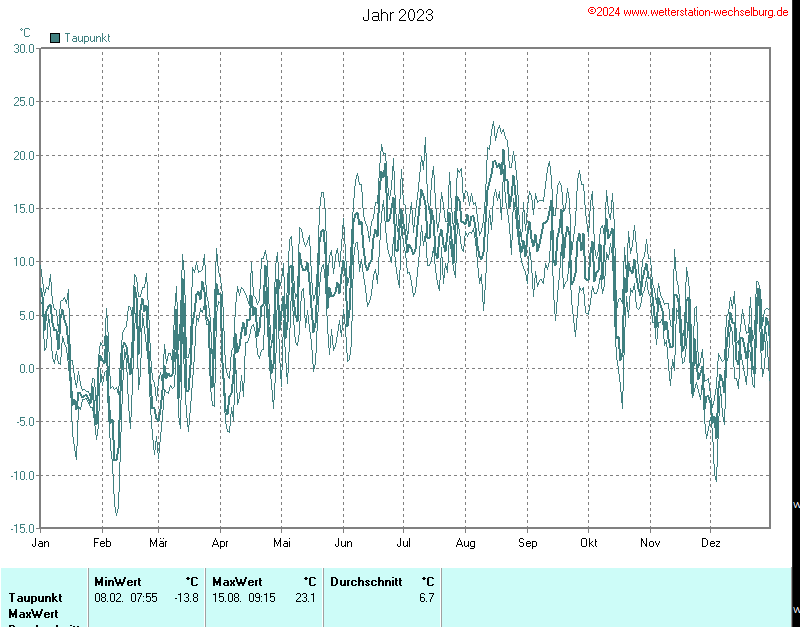Click the Dez month label
The width and height of the screenshot is (800, 627).
coord(711,543)
